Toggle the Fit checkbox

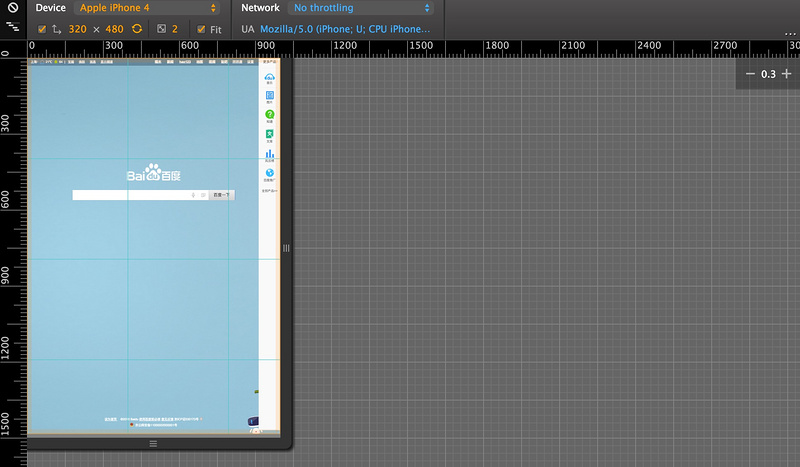point(201,29)
